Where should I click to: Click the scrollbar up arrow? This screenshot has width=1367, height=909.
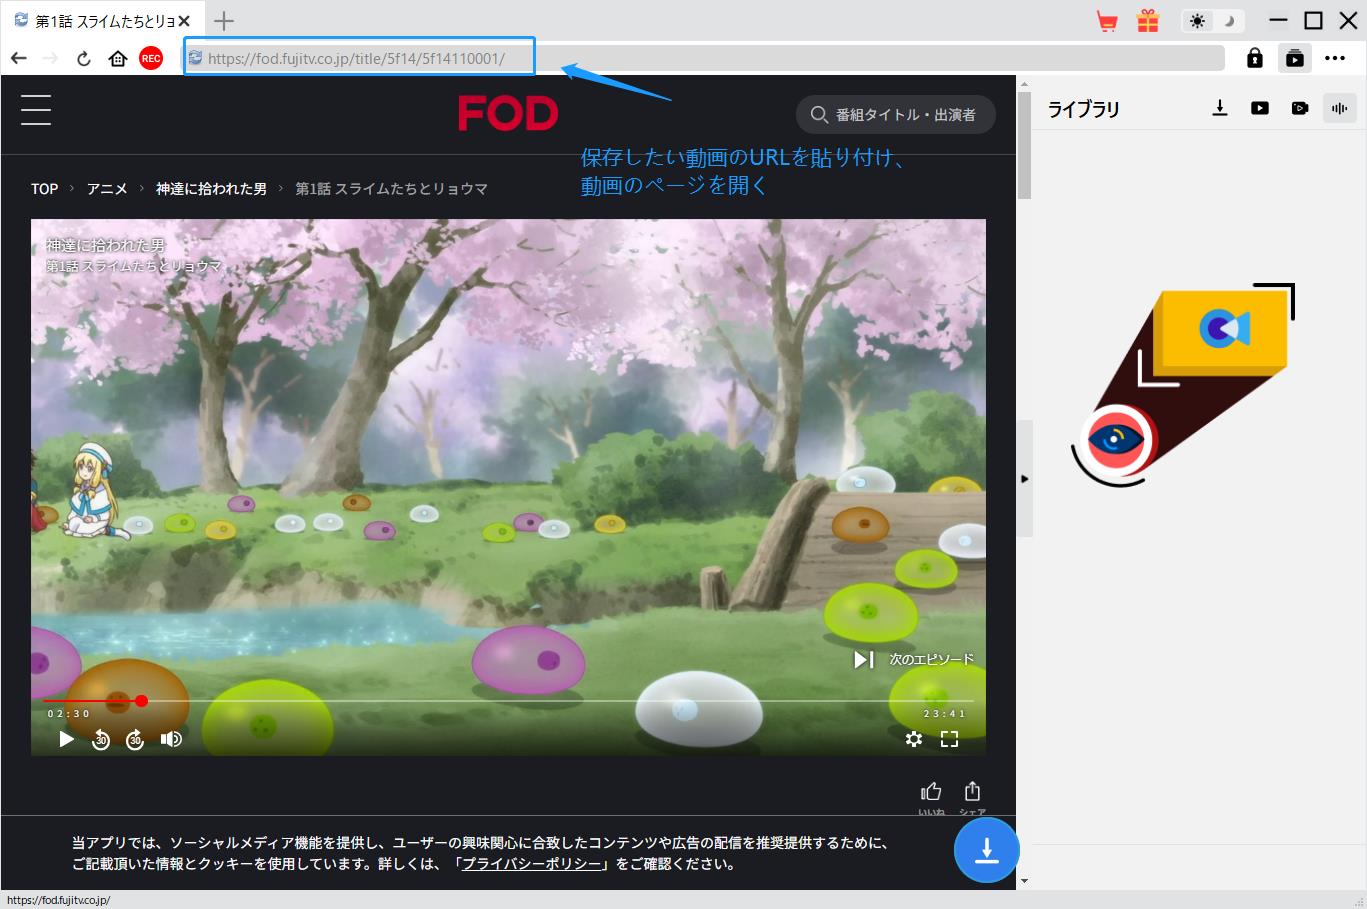click(x=1023, y=84)
